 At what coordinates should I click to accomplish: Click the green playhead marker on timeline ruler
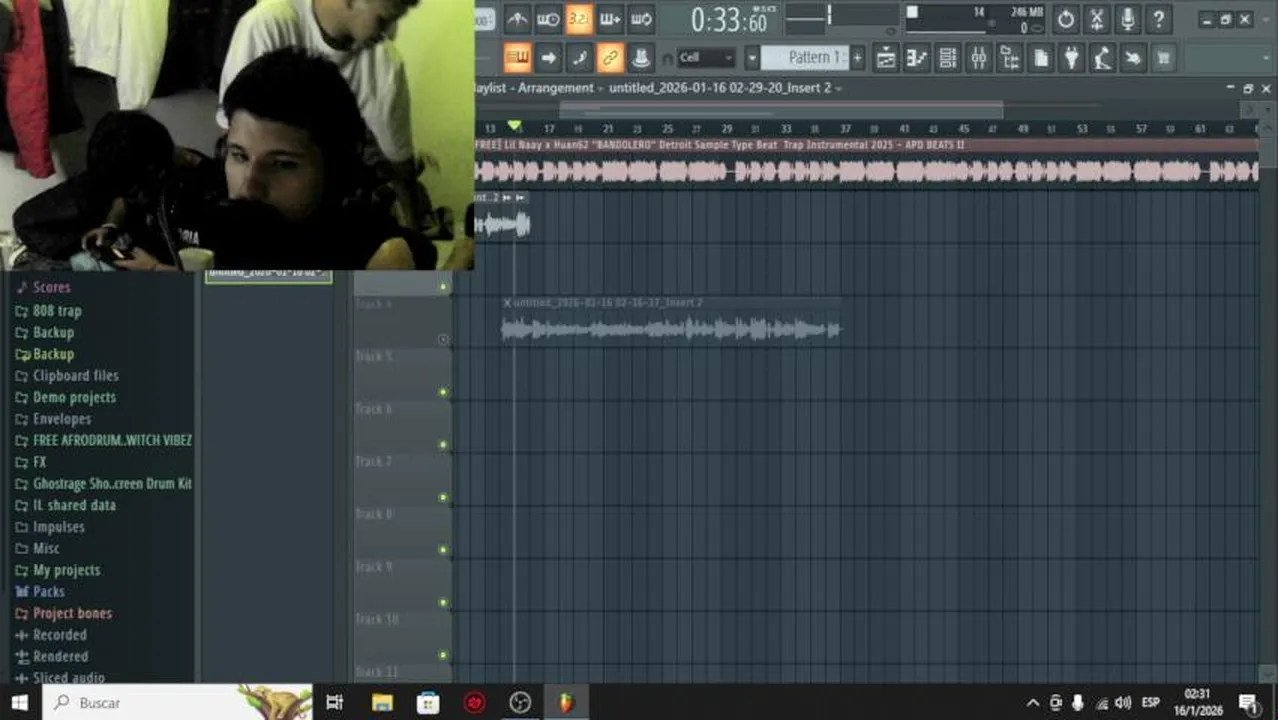514,126
